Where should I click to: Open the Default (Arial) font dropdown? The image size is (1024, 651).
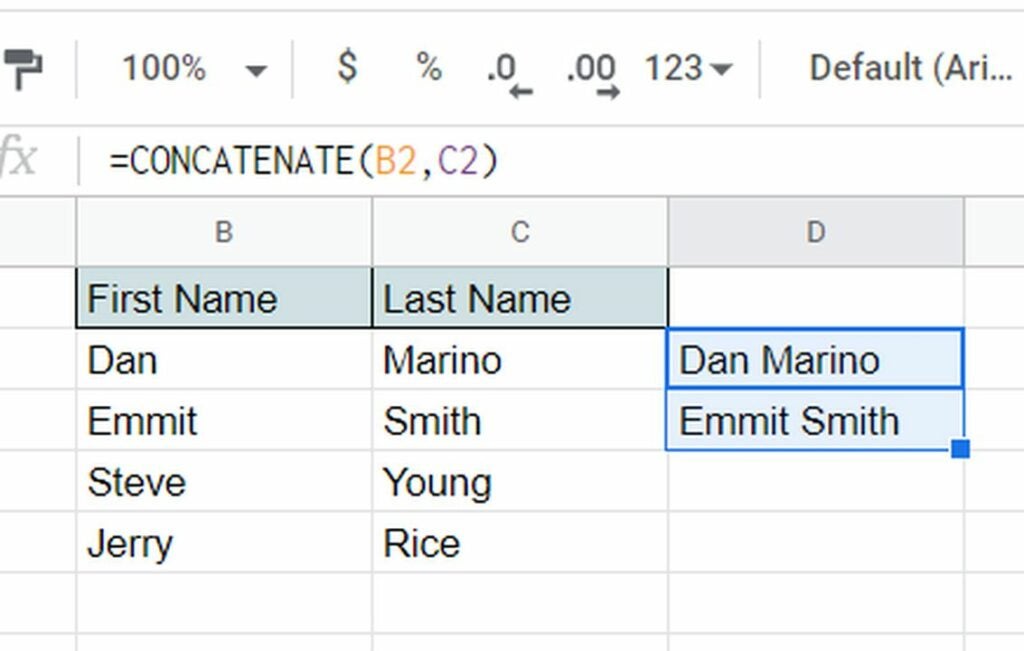point(910,68)
